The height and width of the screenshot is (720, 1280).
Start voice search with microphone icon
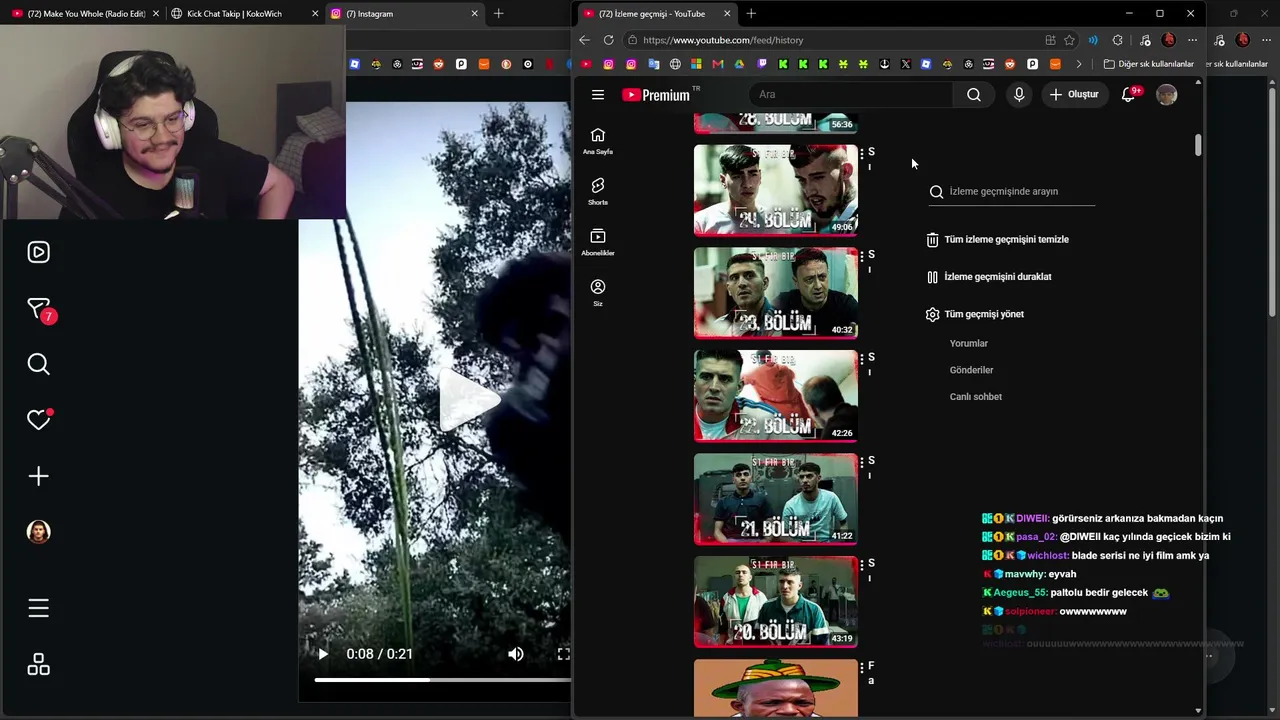tap(1019, 95)
